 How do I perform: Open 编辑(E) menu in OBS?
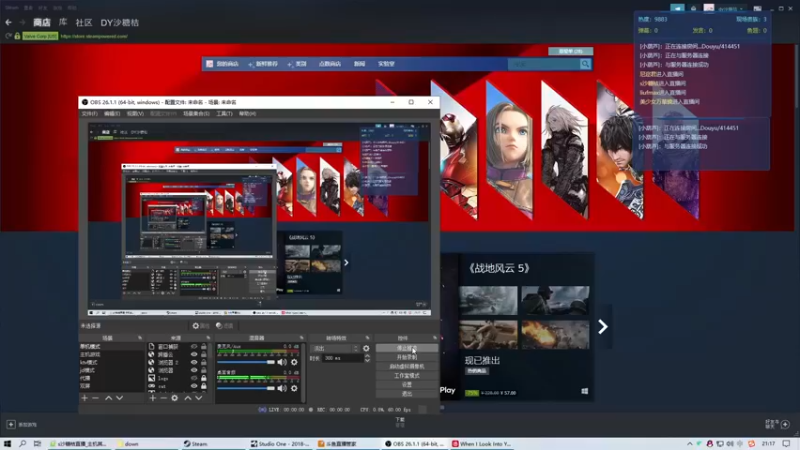[112, 113]
